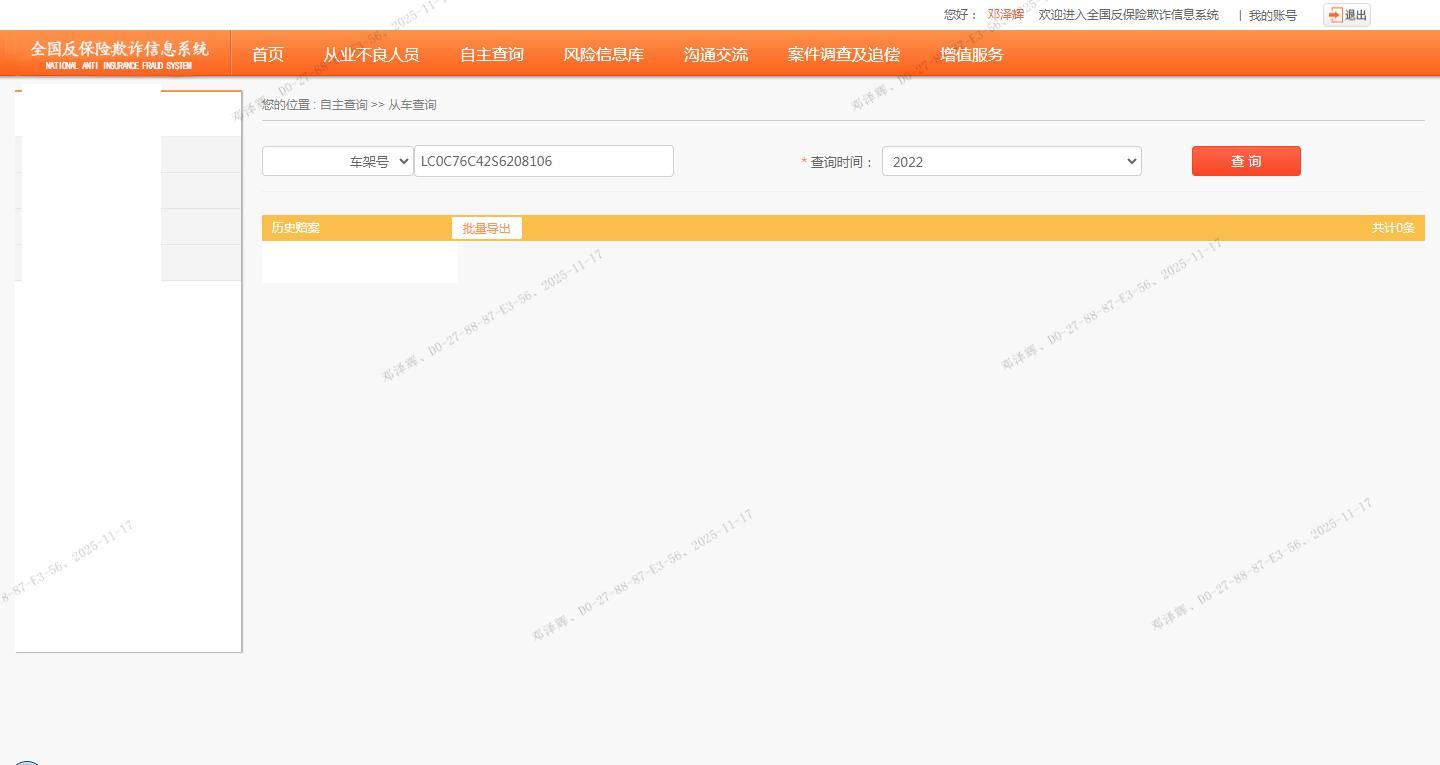Click 从车查询 in the breadcrumb path
Image resolution: width=1440 pixels, height=765 pixels.
coord(412,105)
